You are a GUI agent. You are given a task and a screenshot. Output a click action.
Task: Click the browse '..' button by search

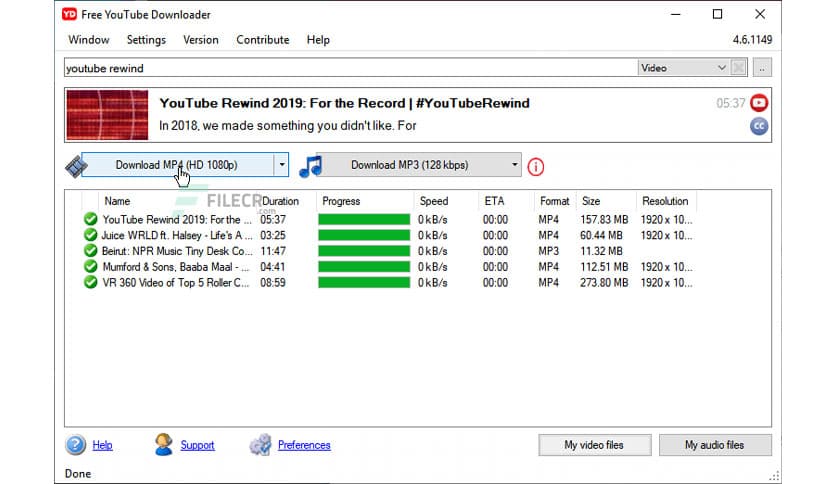762,68
